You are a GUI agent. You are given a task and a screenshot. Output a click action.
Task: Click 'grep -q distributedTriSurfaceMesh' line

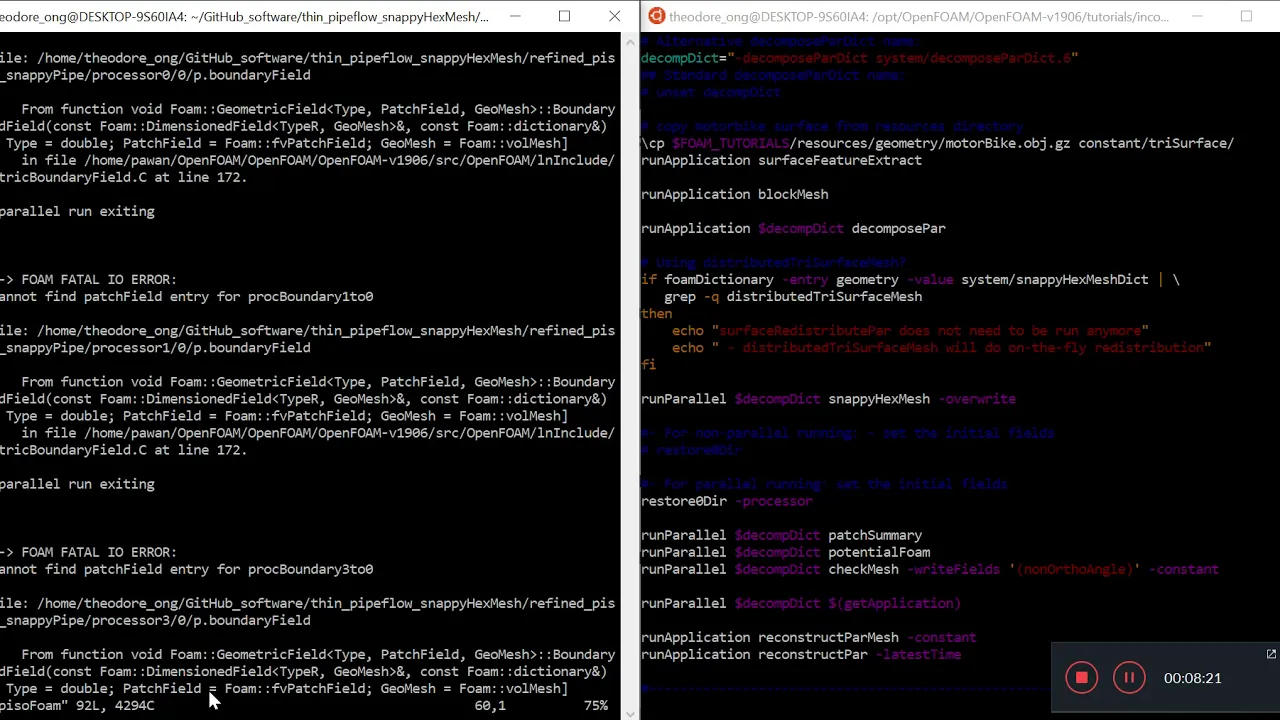[x=793, y=296]
